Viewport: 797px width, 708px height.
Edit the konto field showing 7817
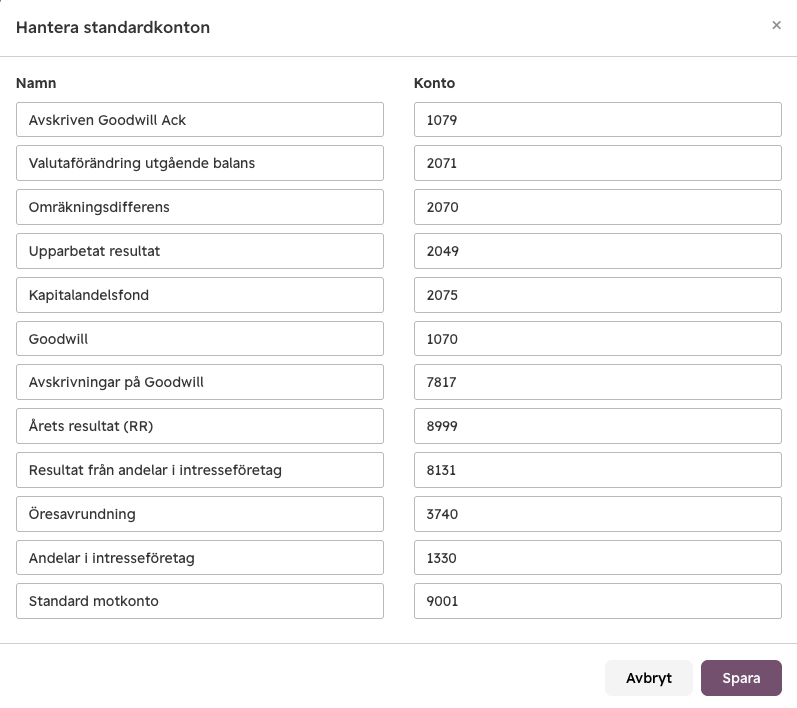(598, 382)
